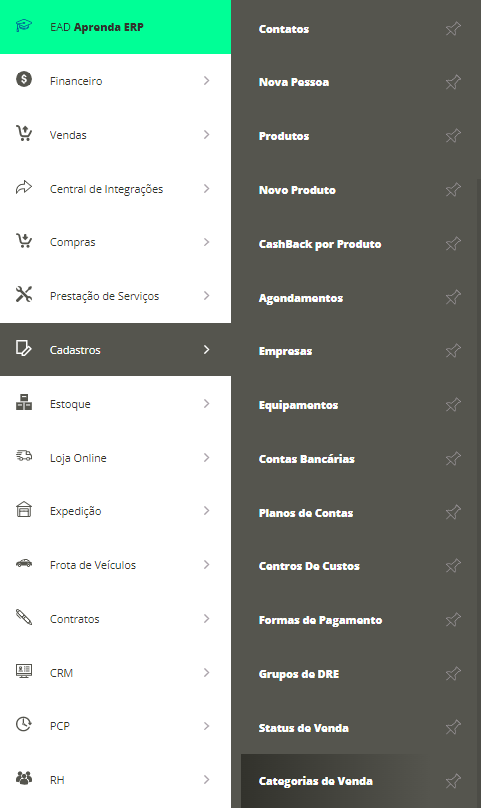Click the dollar coin Financeiro icon
Screen dimensions: 481x808
24,79
